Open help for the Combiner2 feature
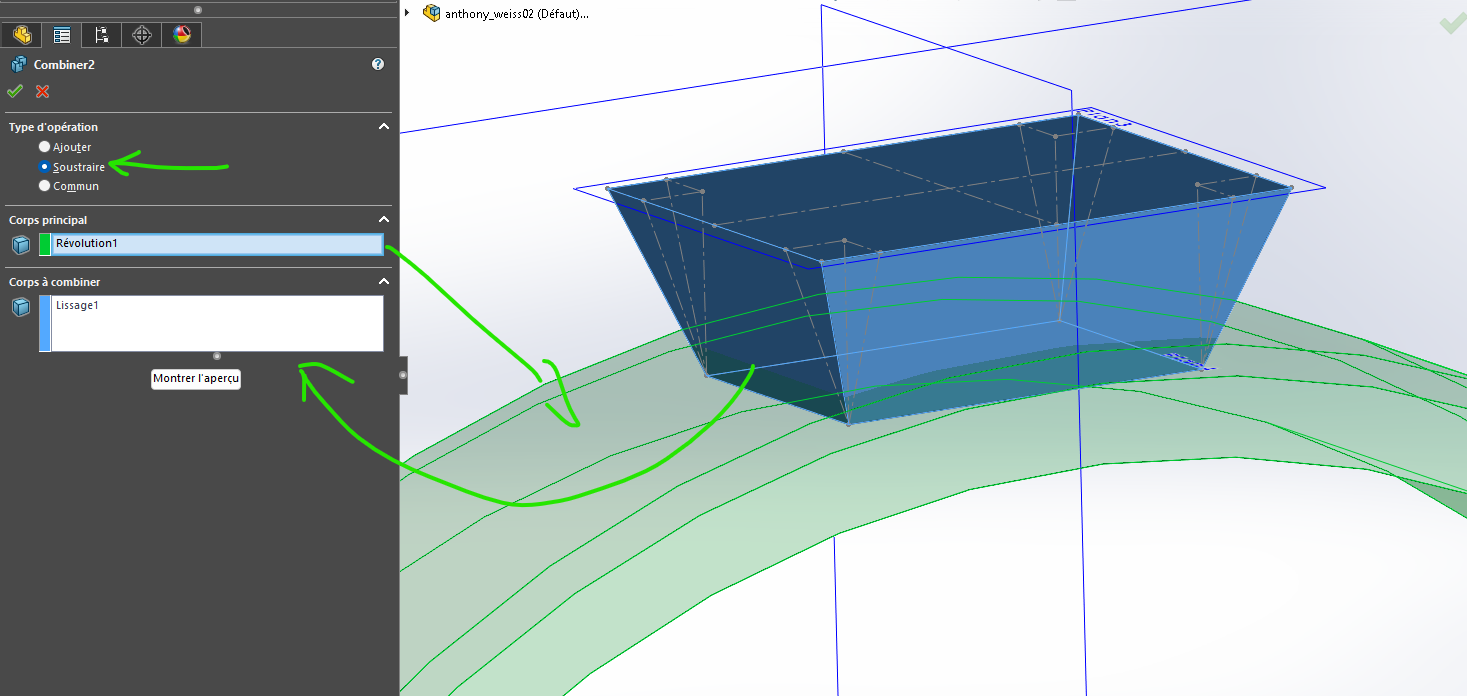1467x696 pixels. [378, 64]
